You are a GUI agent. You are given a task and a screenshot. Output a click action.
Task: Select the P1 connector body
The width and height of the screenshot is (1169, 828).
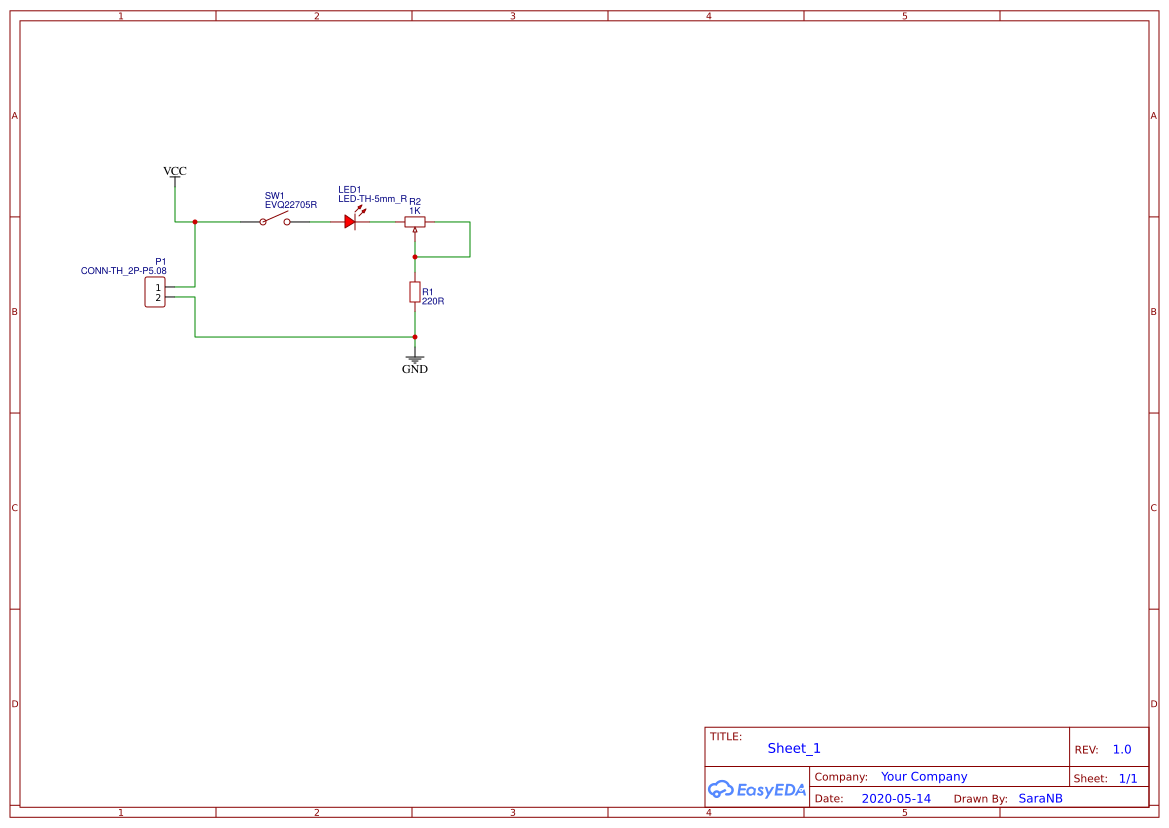tap(155, 292)
